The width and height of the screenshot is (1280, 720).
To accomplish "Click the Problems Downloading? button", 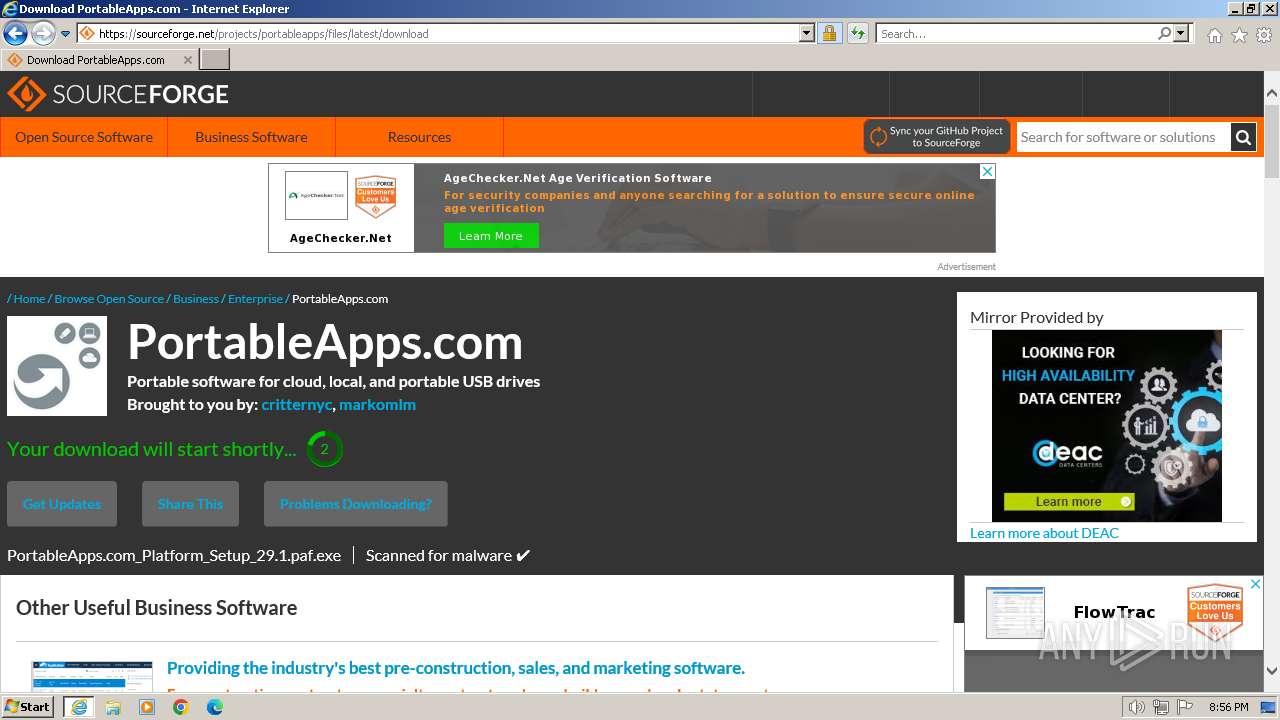I will pos(356,504).
